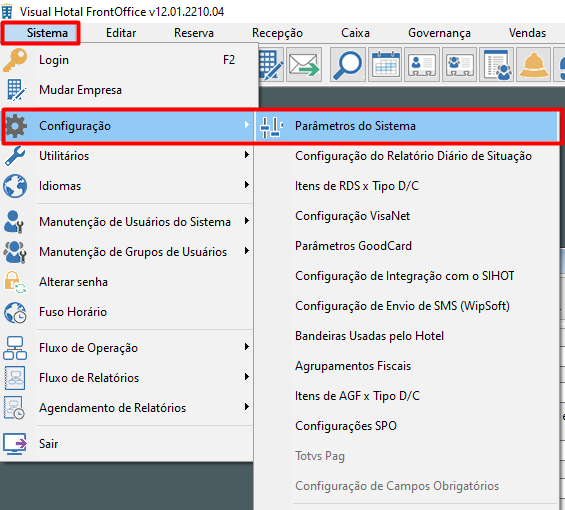Expand the Utilitários submenu arrow
Image resolution: width=565 pixels, height=510 pixels.
pos(246,155)
